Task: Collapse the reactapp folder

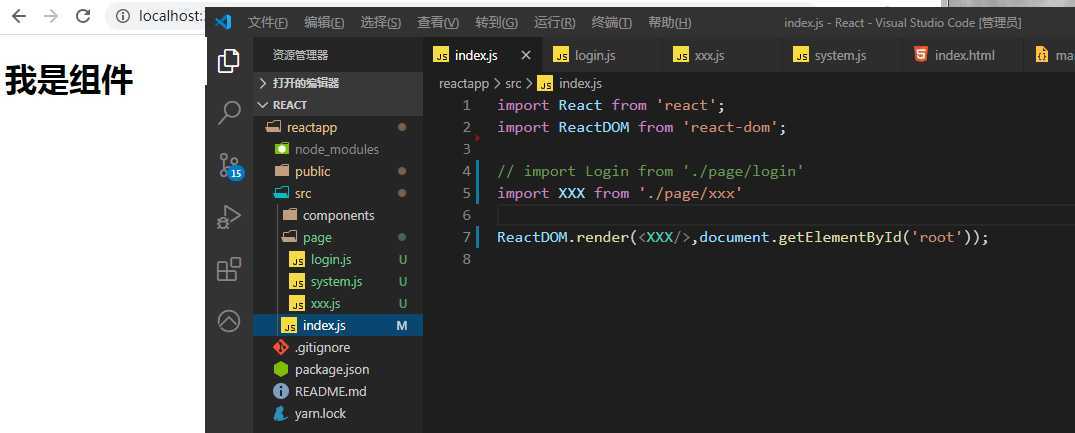Action: pyautogui.click(x=338, y=127)
